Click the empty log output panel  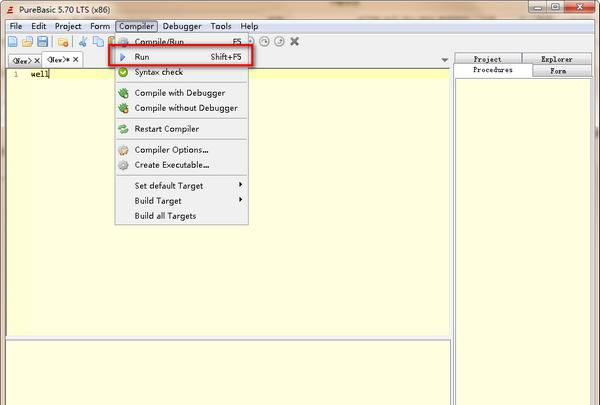click(x=228, y=372)
